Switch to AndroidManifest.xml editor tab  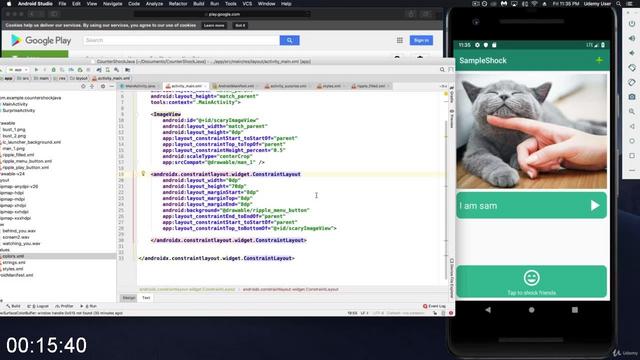236,86
